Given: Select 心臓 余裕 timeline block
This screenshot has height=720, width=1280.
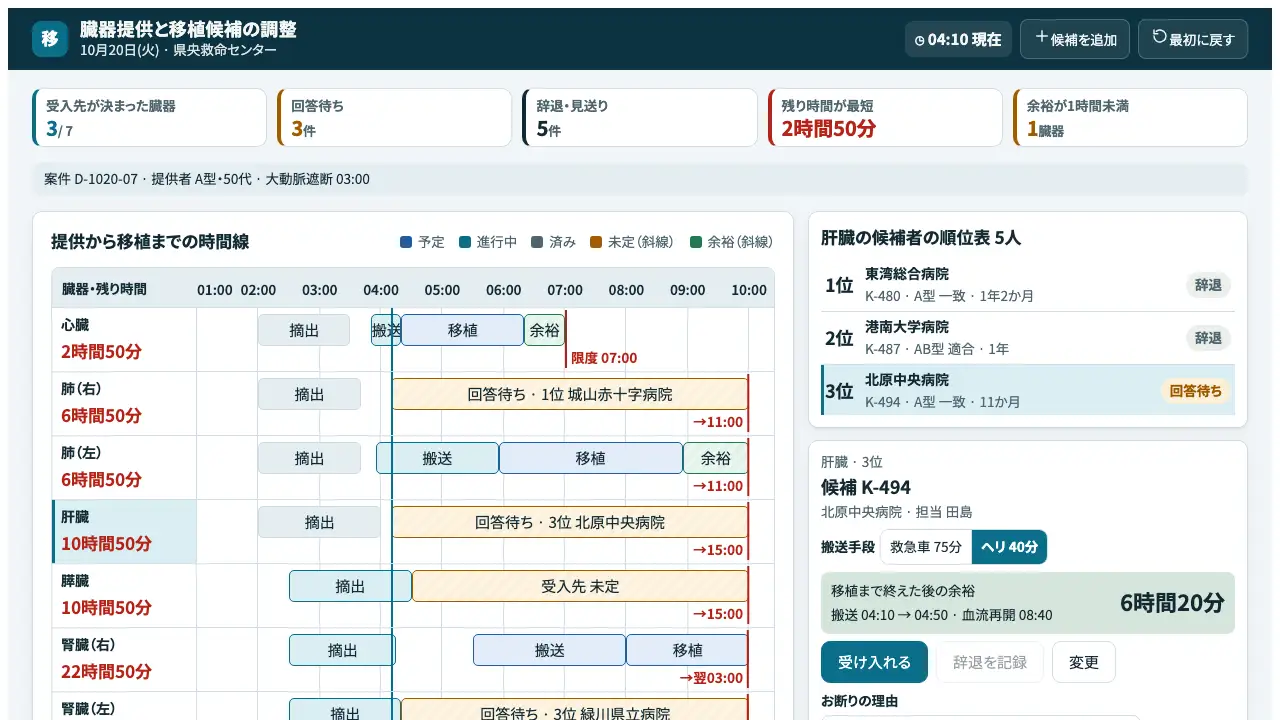Looking at the screenshot, I should (x=545, y=330).
